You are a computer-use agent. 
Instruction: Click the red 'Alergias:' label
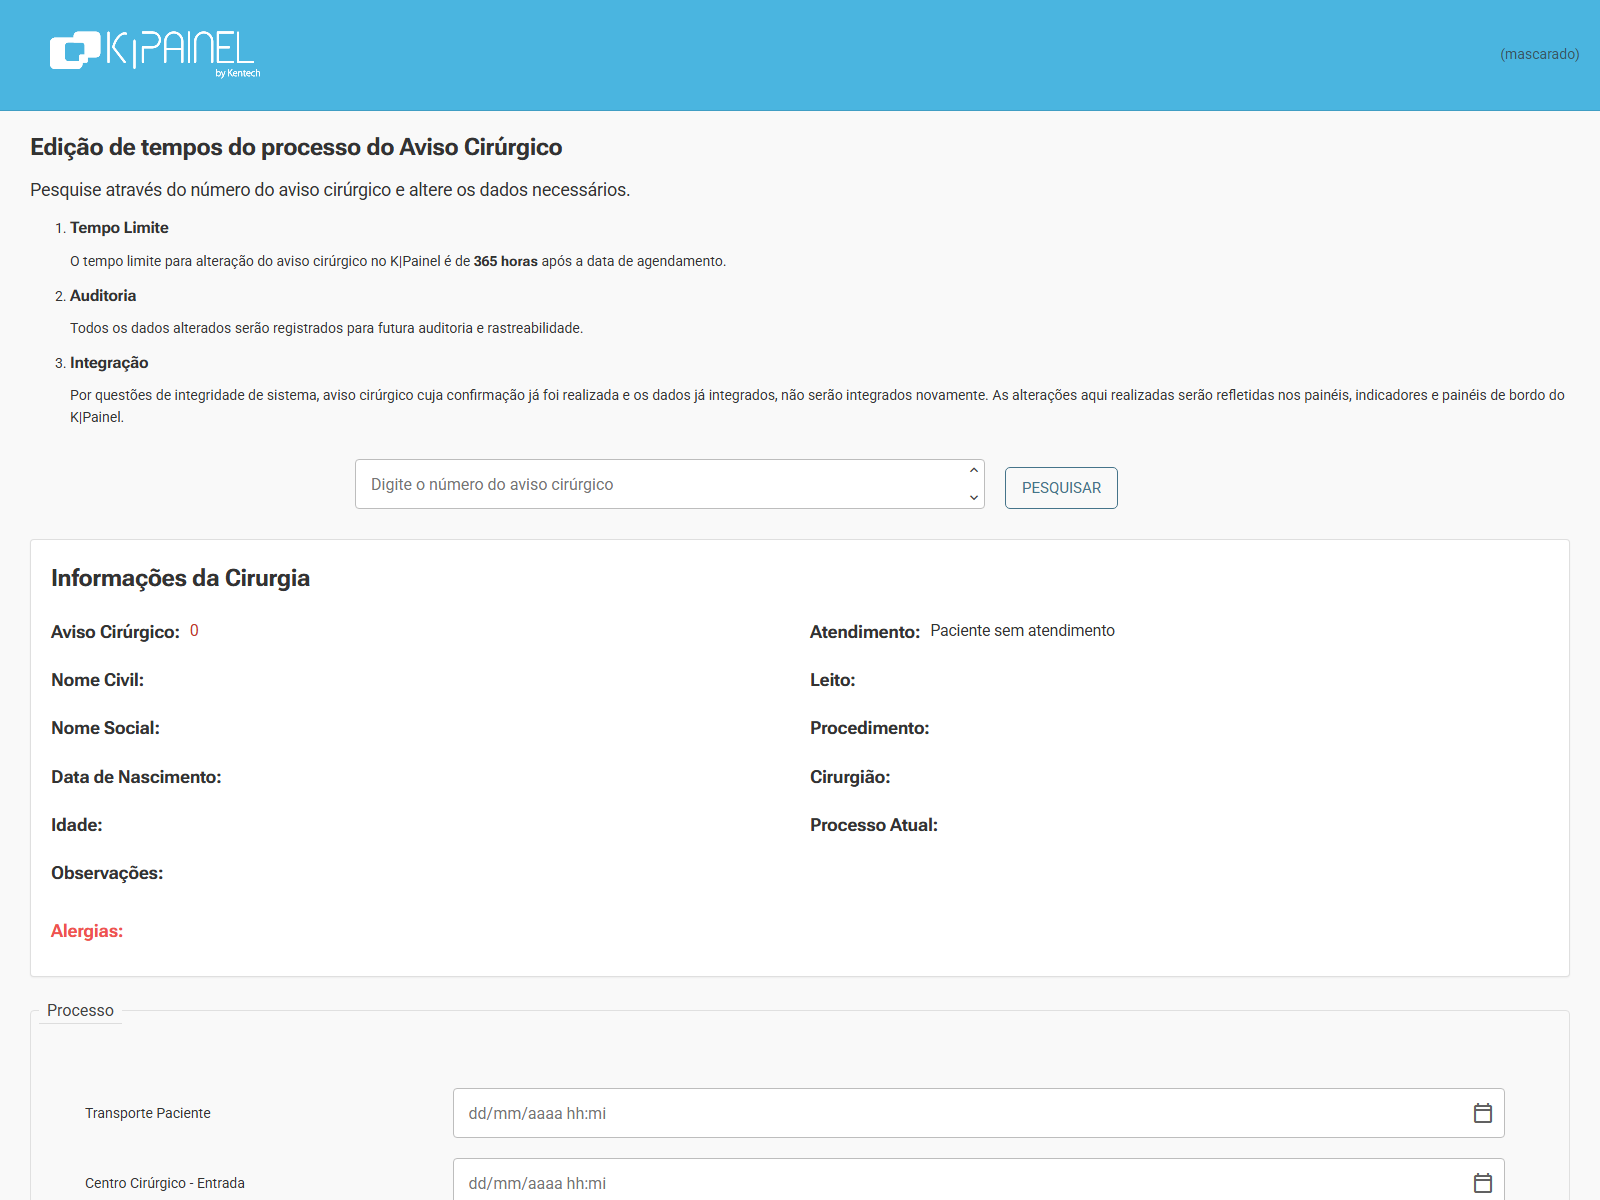tap(87, 931)
